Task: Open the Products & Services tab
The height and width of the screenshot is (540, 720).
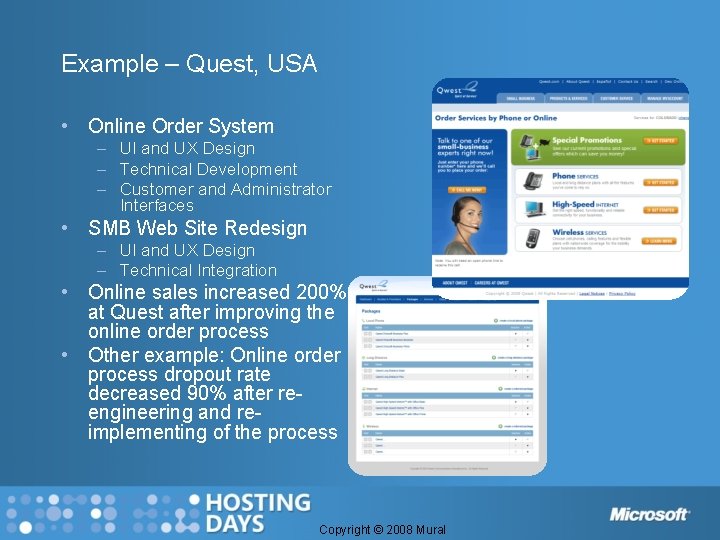Action: 568,98
